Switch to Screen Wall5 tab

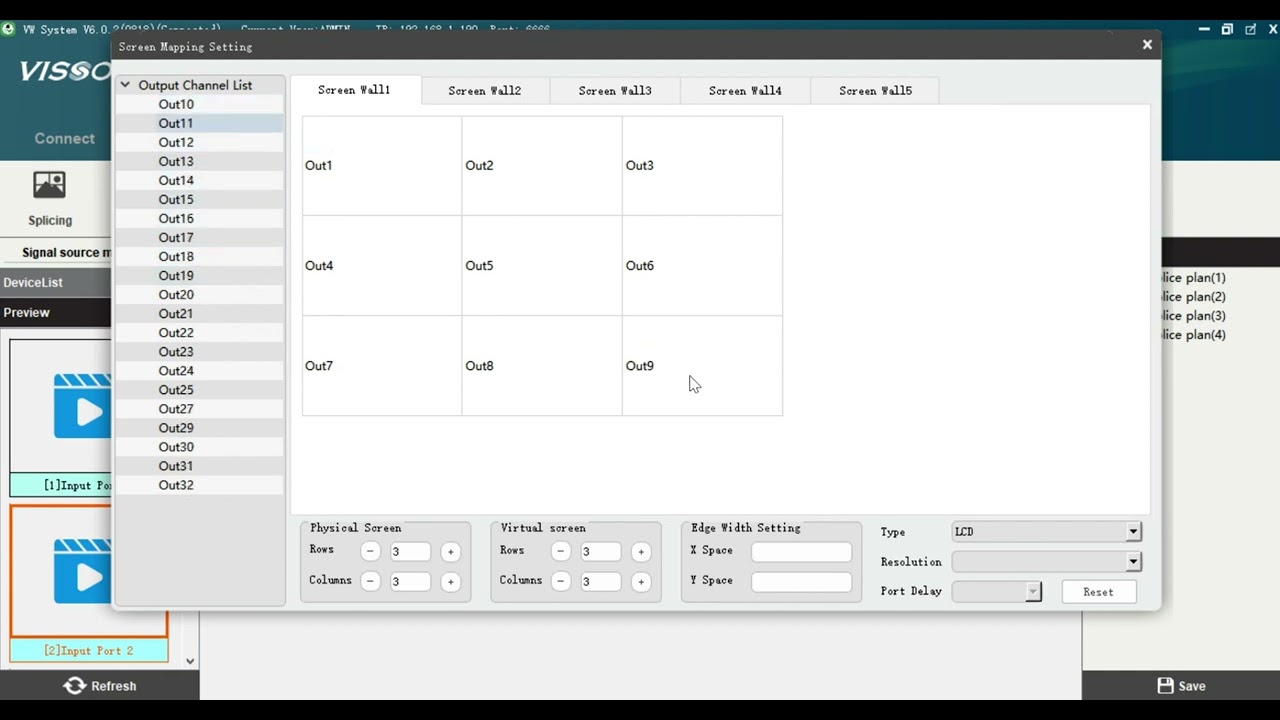click(875, 91)
